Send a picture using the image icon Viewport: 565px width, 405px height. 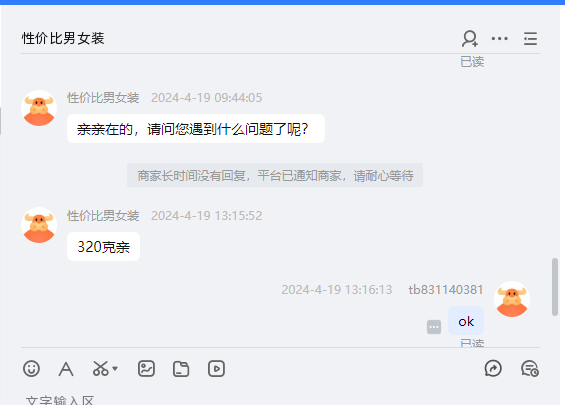146,369
